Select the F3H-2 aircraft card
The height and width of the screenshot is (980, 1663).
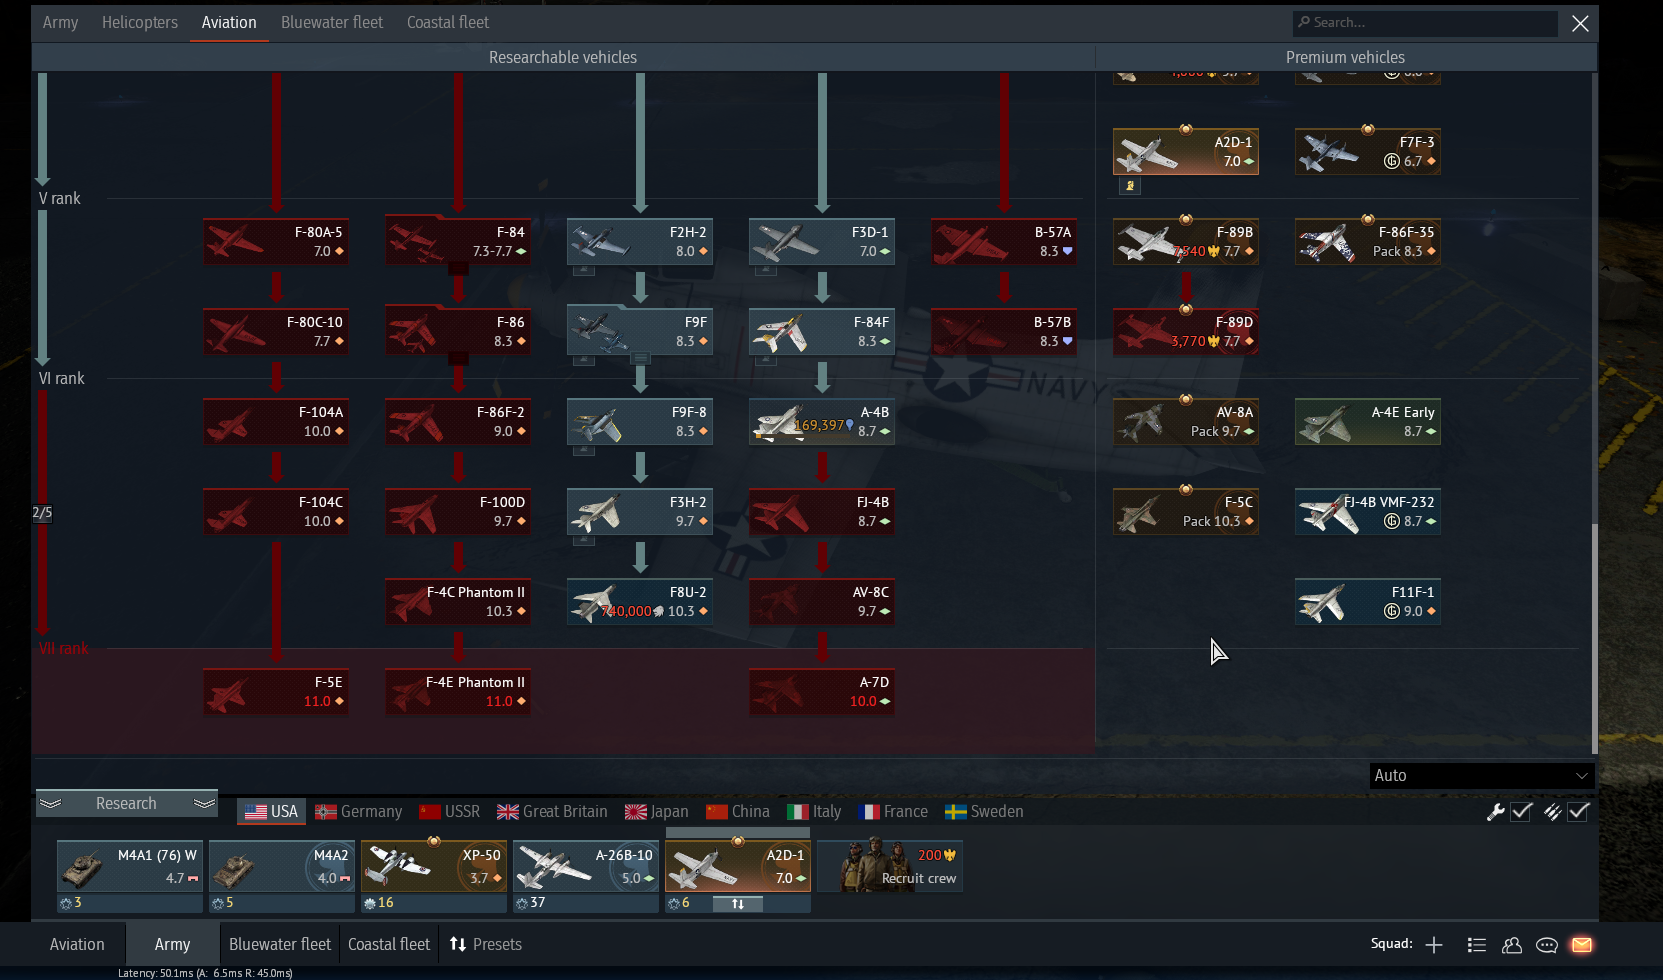[640, 512]
